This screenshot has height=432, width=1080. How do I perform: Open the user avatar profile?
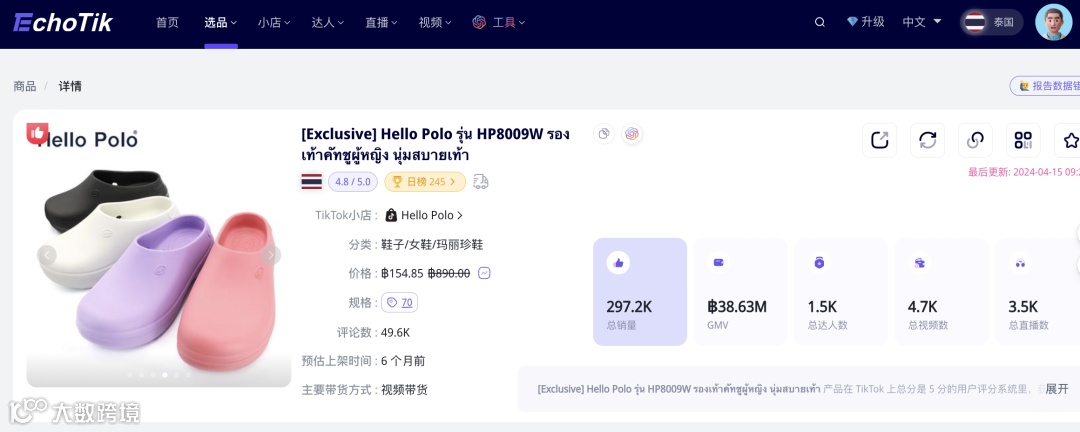click(x=1054, y=22)
